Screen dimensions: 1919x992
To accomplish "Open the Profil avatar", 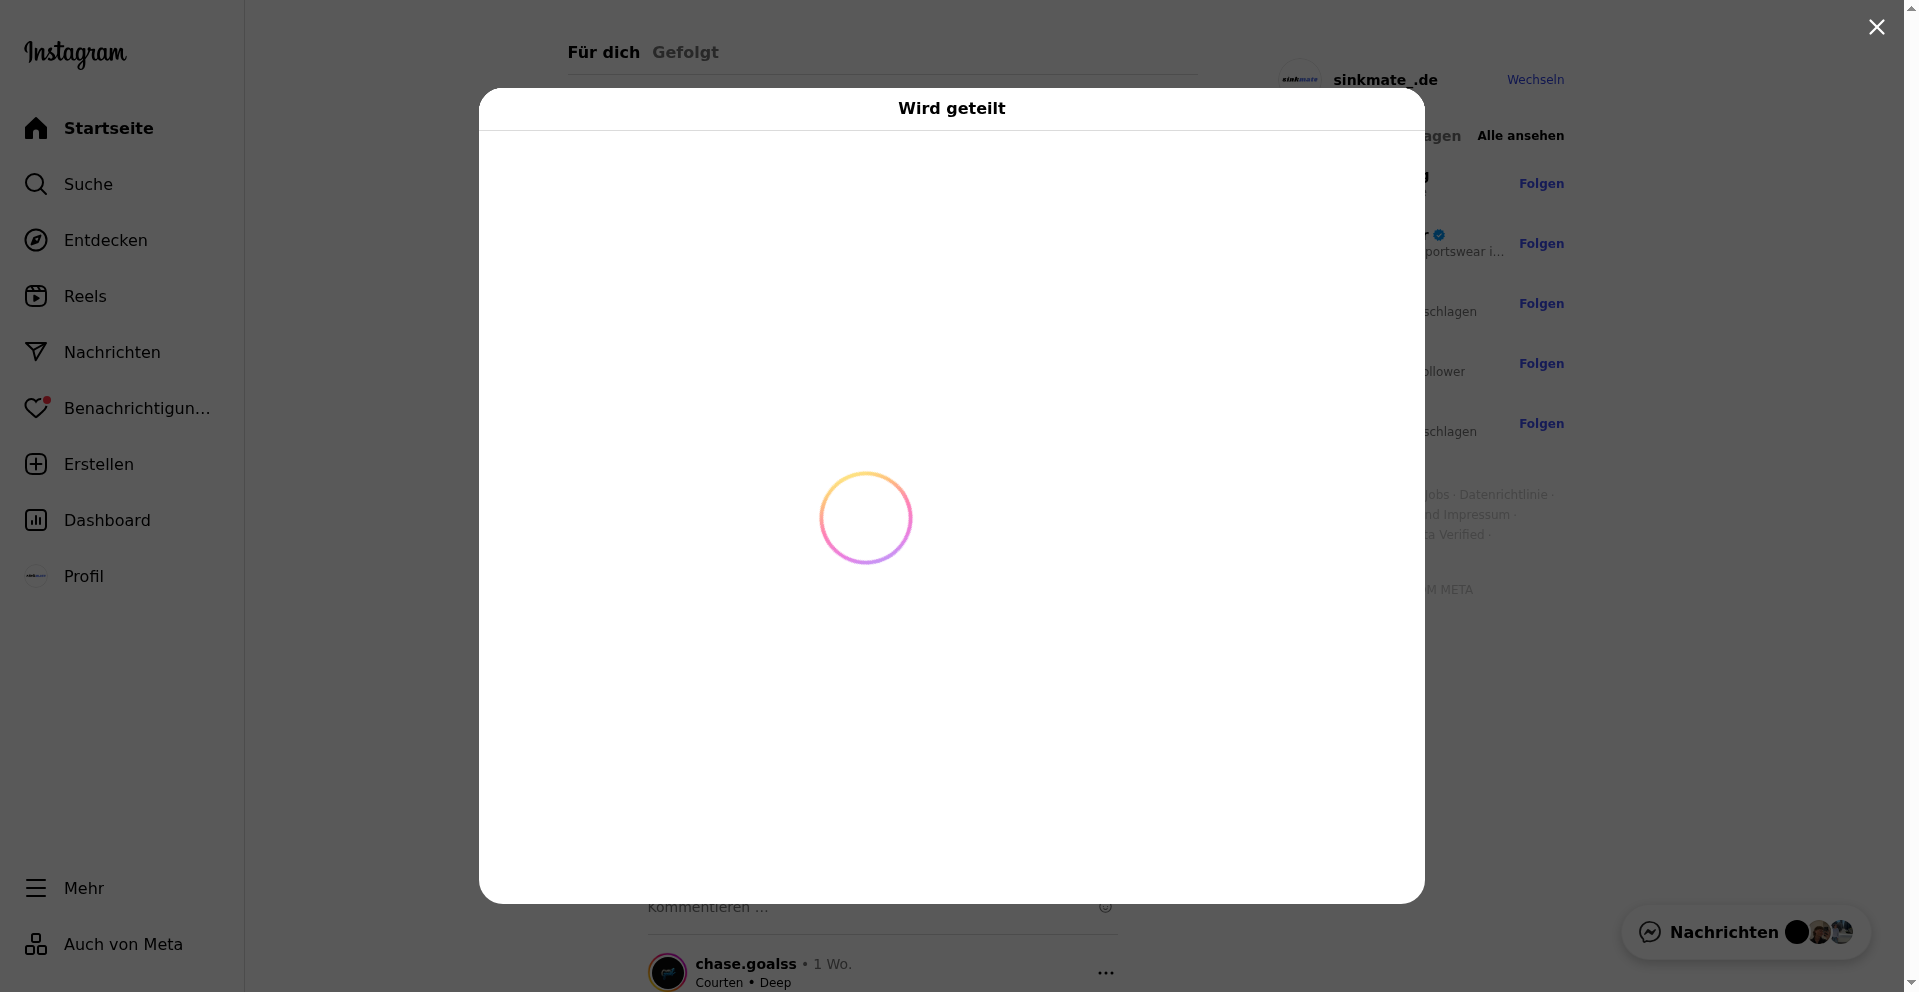I will 36,576.
